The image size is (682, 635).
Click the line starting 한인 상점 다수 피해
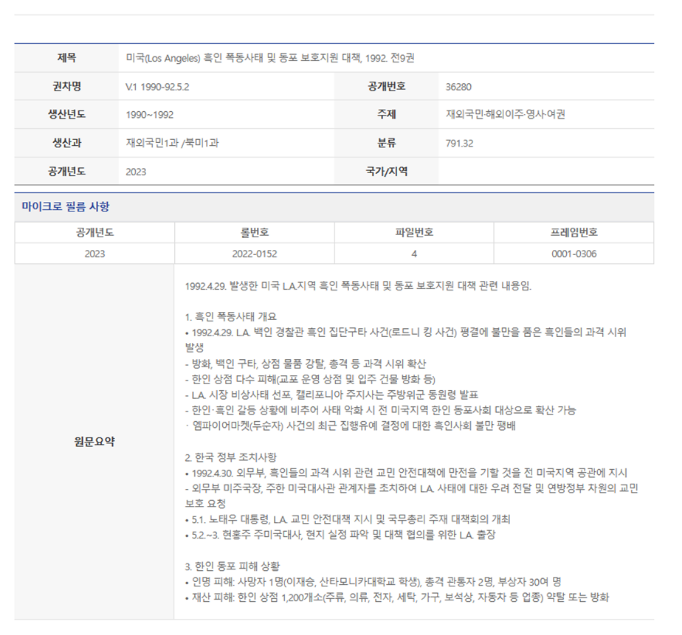coord(310,379)
